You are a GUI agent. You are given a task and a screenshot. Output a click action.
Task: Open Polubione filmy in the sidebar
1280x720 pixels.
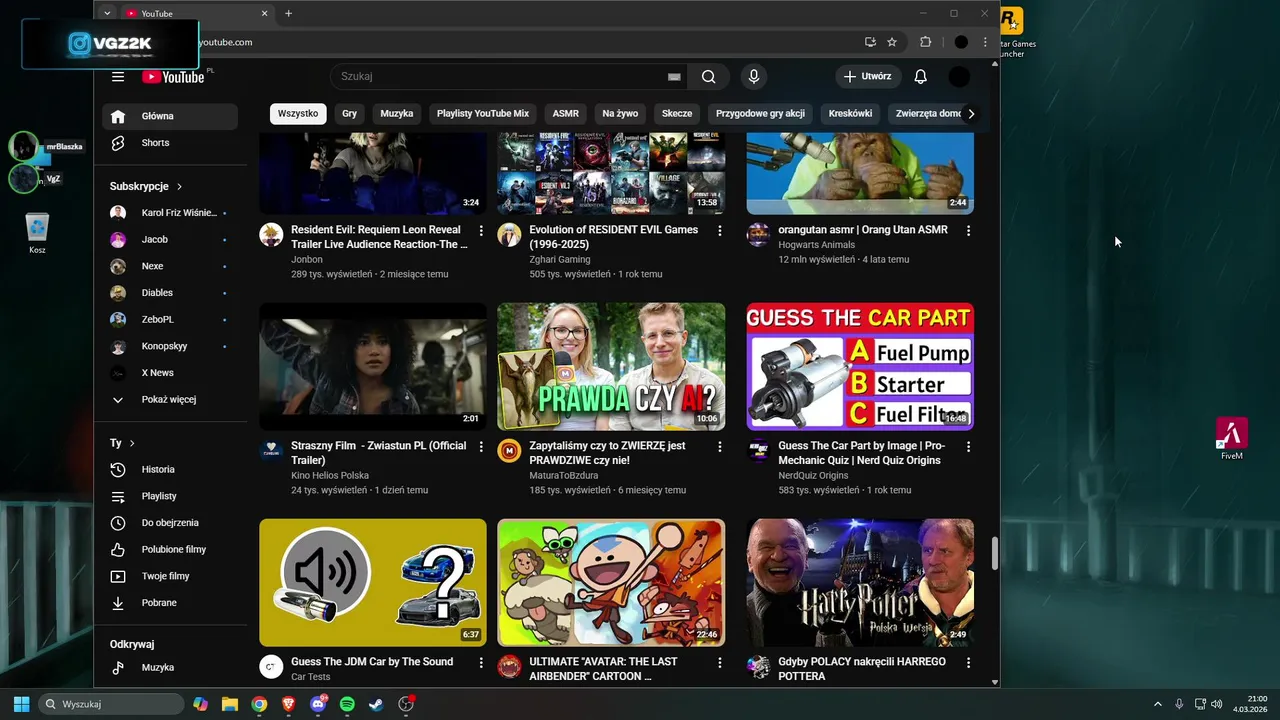(170, 549)
